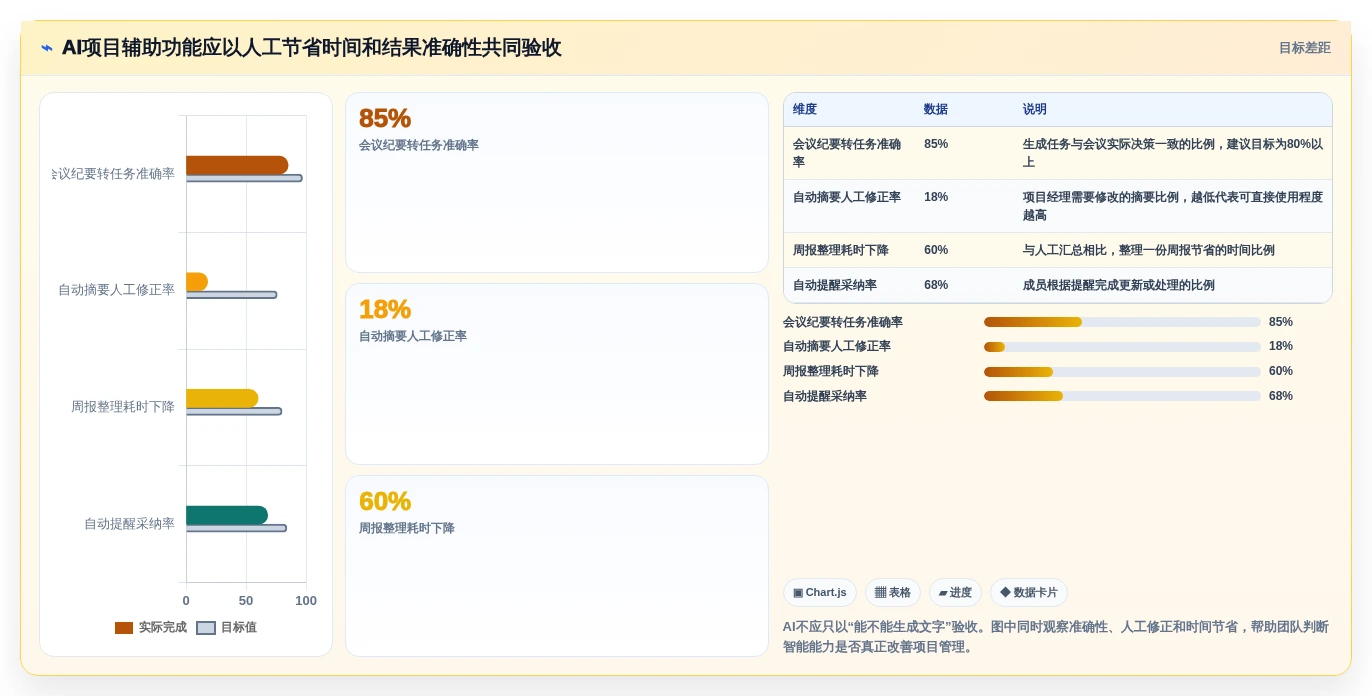
Task: Click the gray 目标值 bar for 会议纪要转任务准确率
Action: 244,178
